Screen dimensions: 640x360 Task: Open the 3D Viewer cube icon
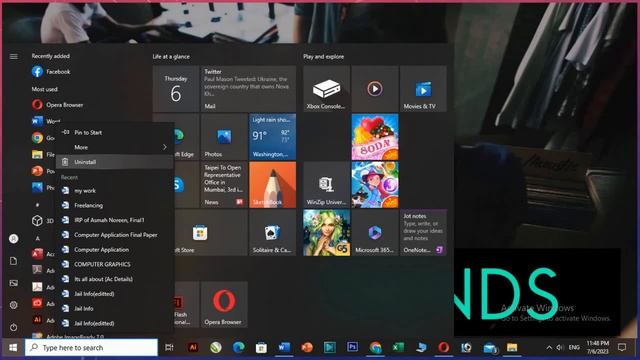point(37,220)
